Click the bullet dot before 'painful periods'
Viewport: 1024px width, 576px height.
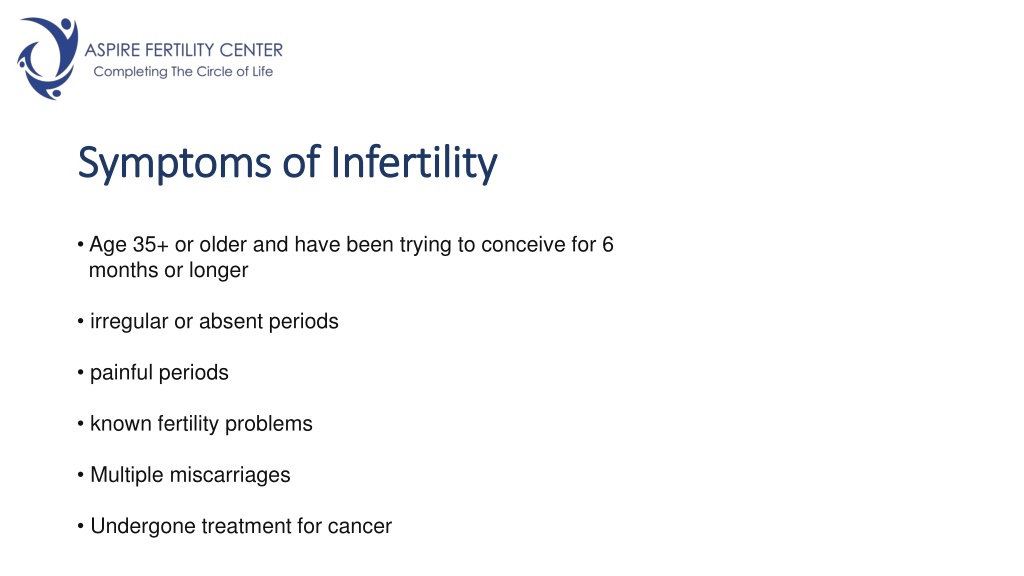pos(80,373)
